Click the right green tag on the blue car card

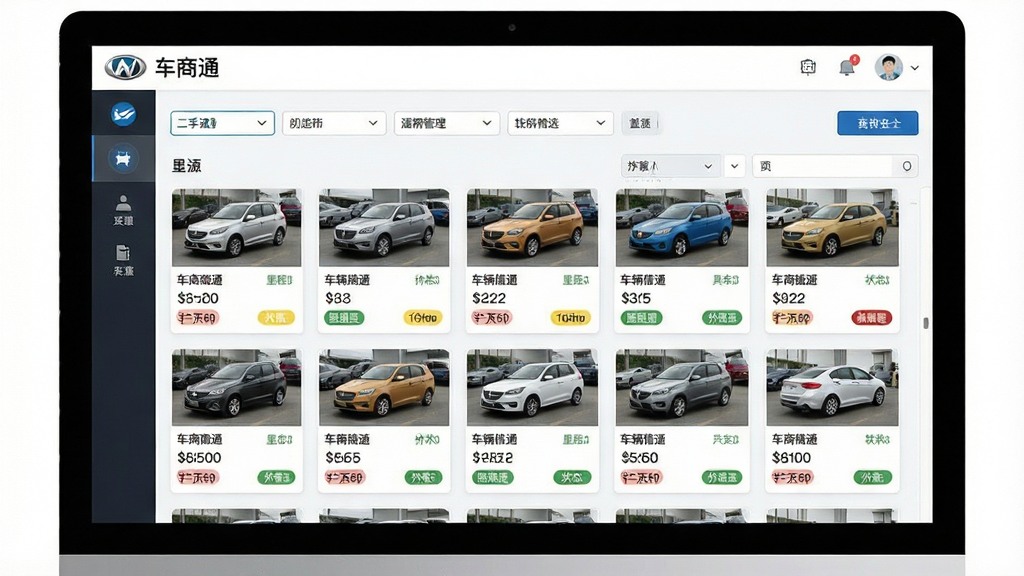722,318
